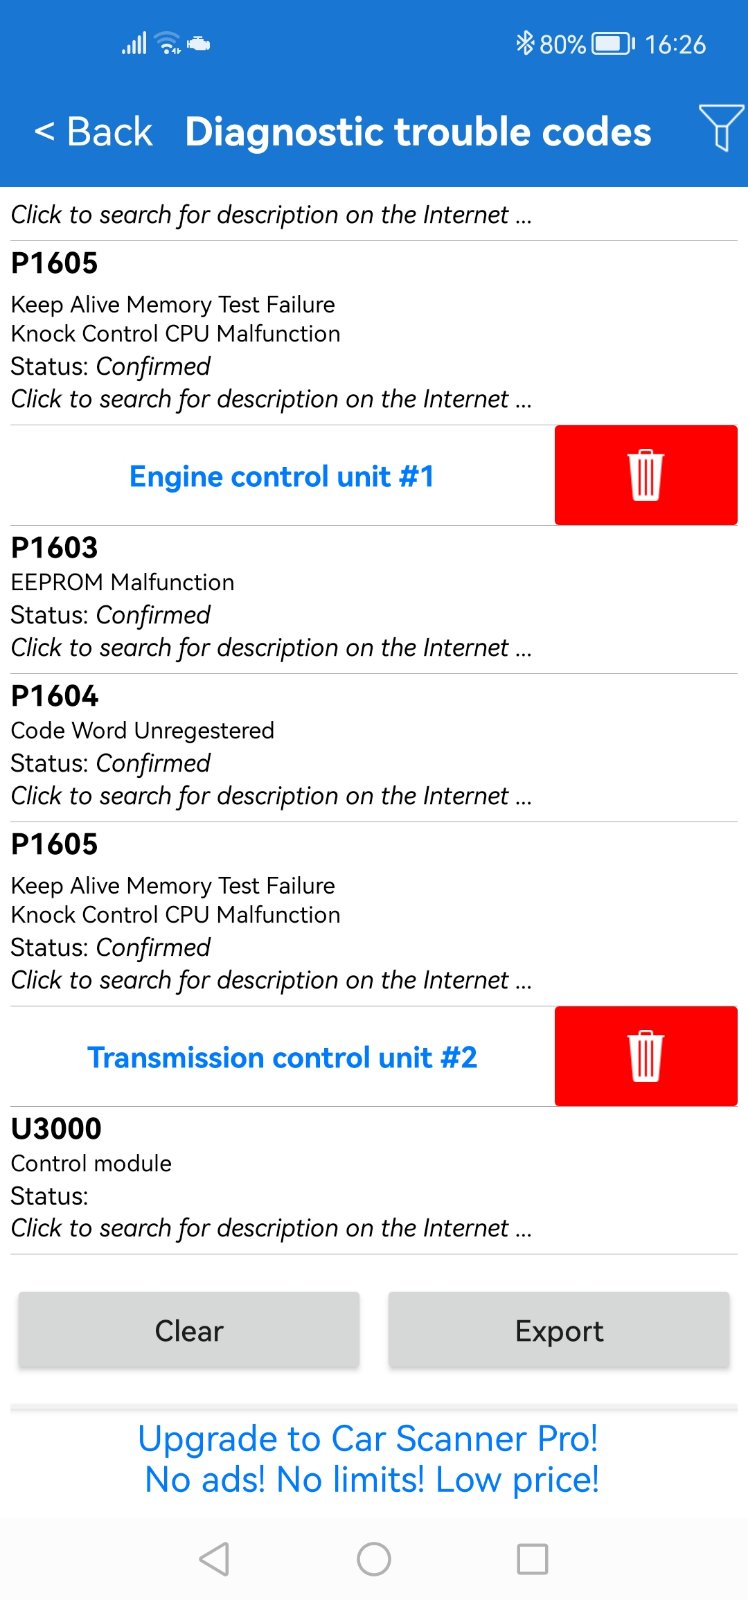The image size is (748, 1600).
Task: Select the Engine control unit #1 header
Action: [282, 476]
